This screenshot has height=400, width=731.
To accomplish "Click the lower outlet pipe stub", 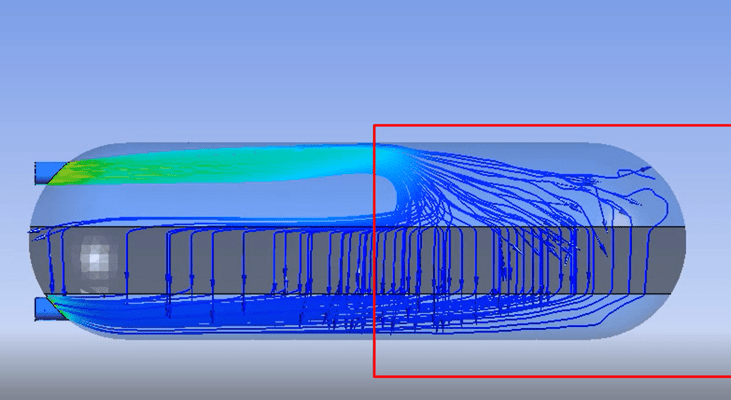I will 46,308.
